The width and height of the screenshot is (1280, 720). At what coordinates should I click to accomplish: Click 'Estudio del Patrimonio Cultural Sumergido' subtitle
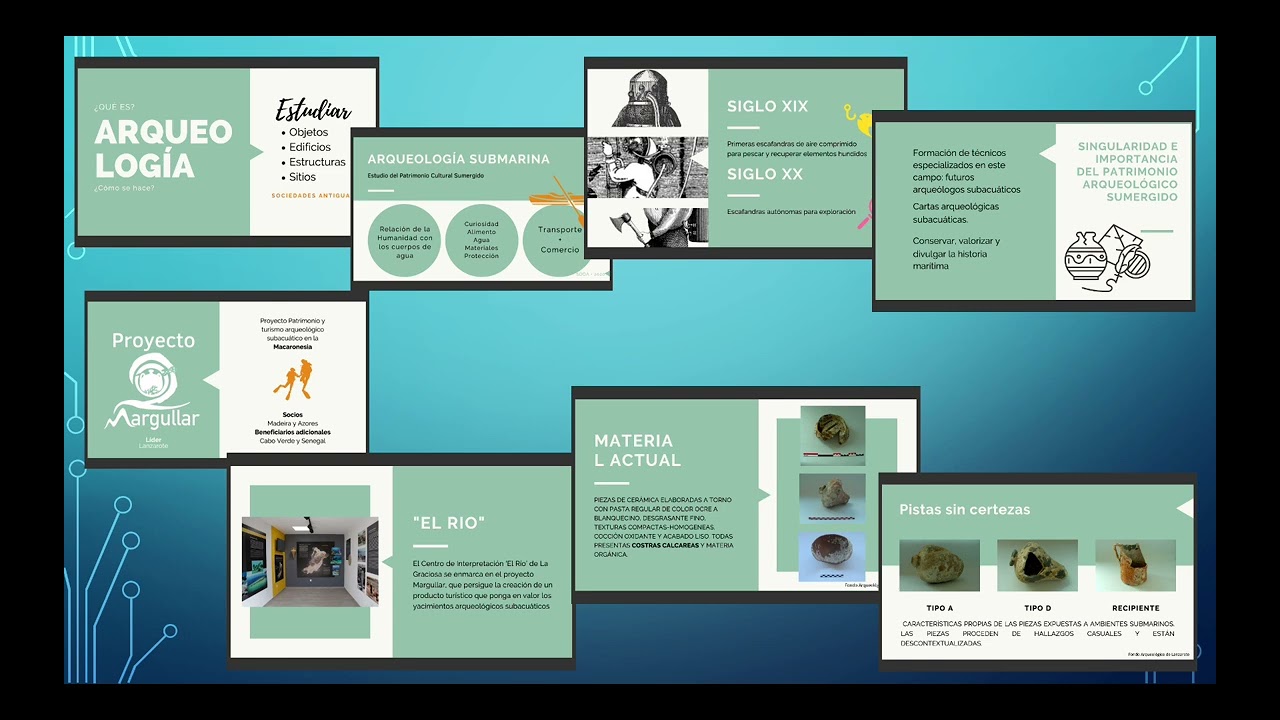(x=426, y=175)
